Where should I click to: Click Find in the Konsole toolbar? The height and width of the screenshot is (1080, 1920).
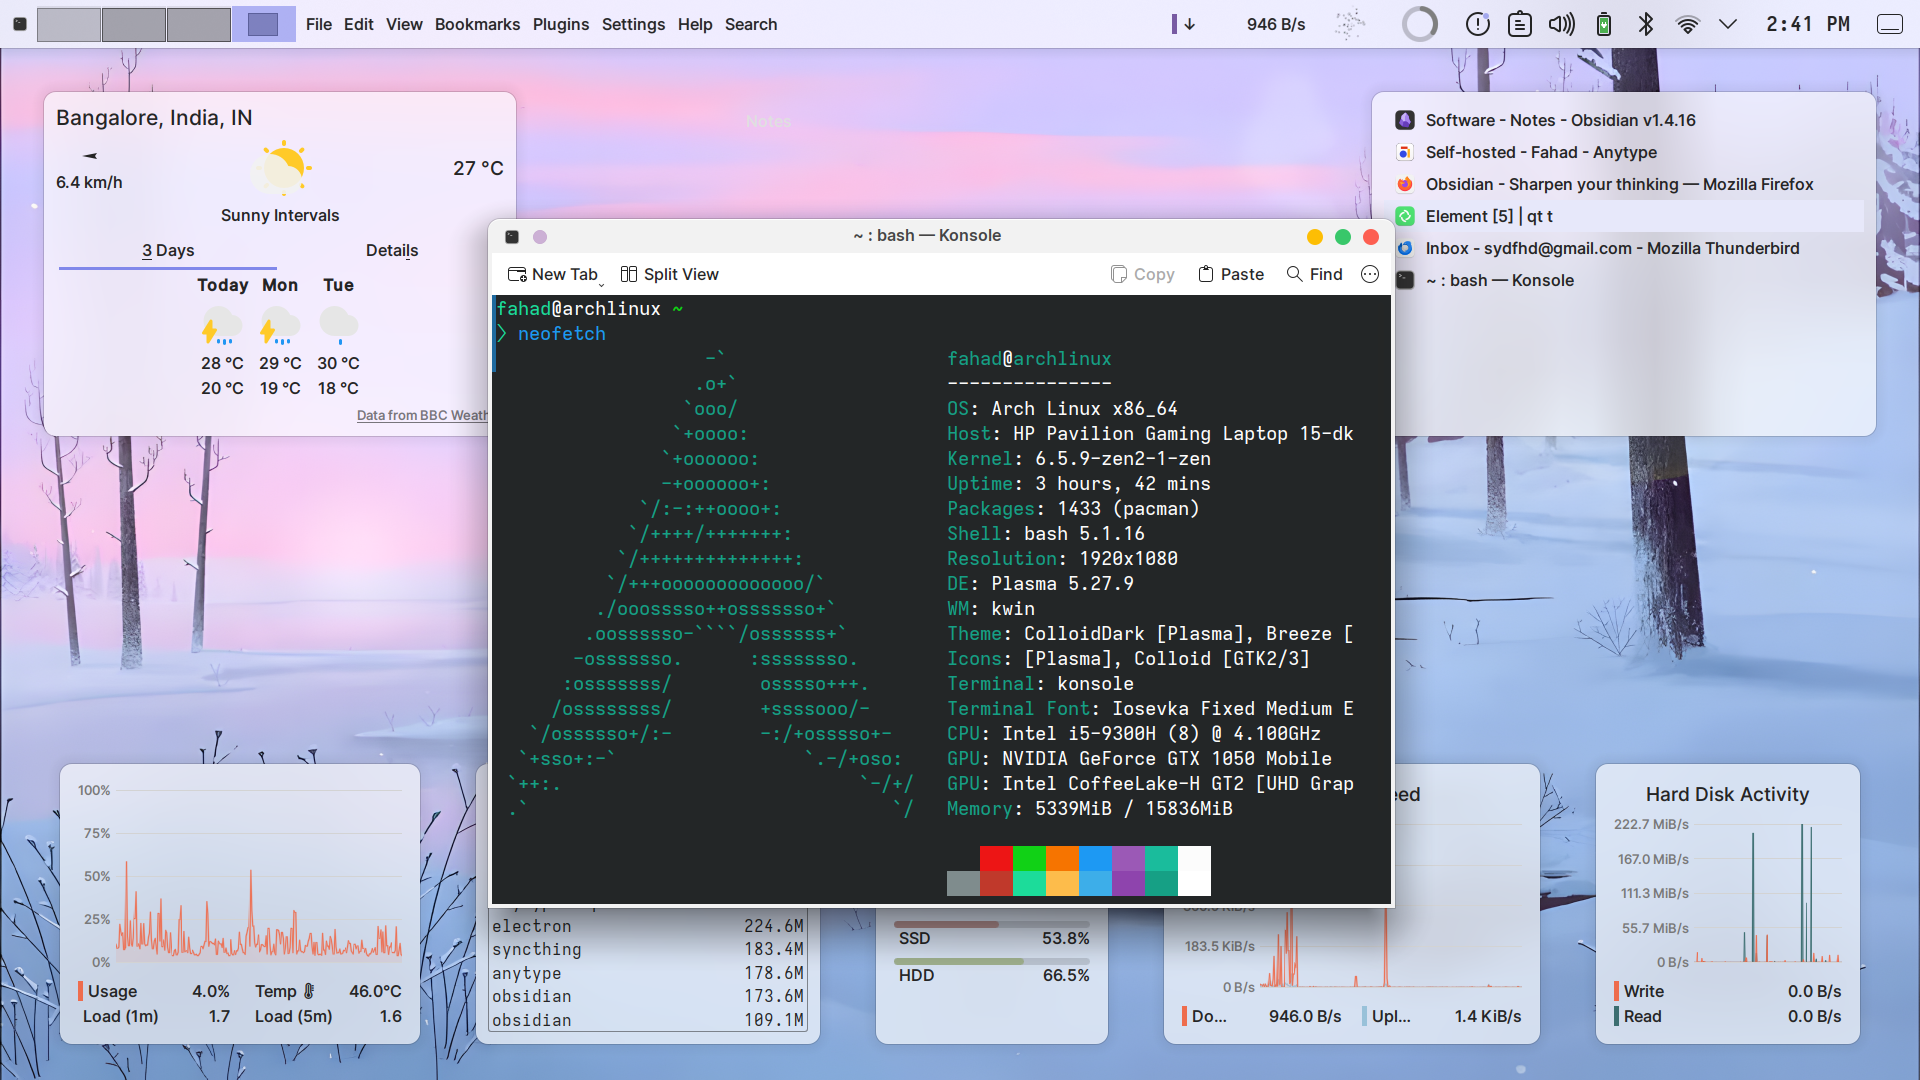point(1315,274)
